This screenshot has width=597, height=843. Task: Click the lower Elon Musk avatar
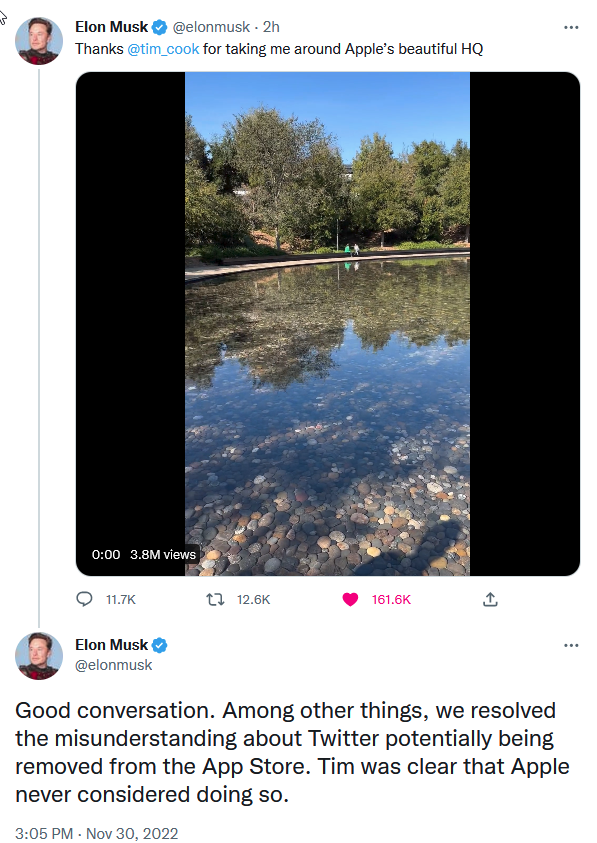39,656
